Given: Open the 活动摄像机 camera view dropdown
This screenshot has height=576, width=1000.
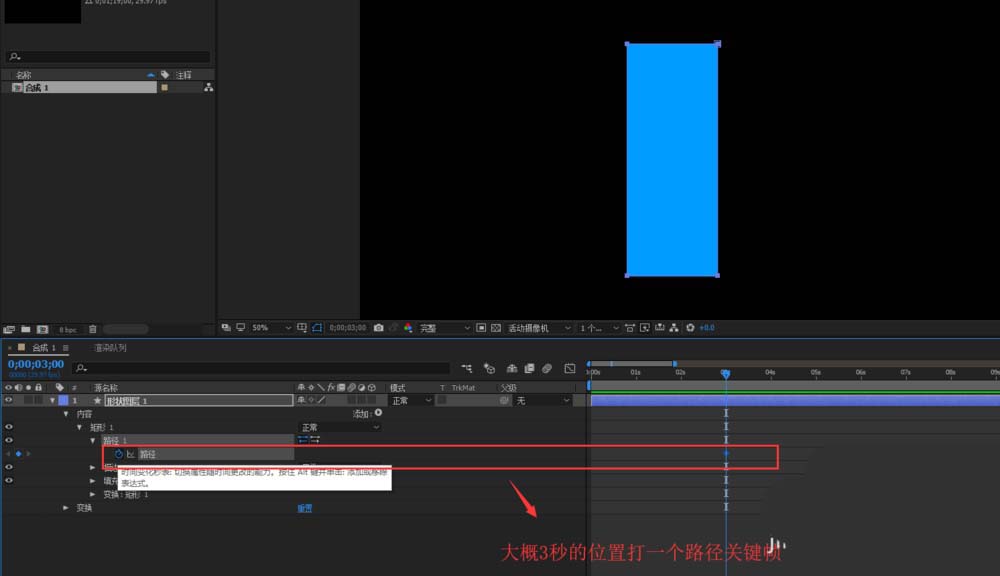Looking at the screenshot, I should (x=539, y=328).
